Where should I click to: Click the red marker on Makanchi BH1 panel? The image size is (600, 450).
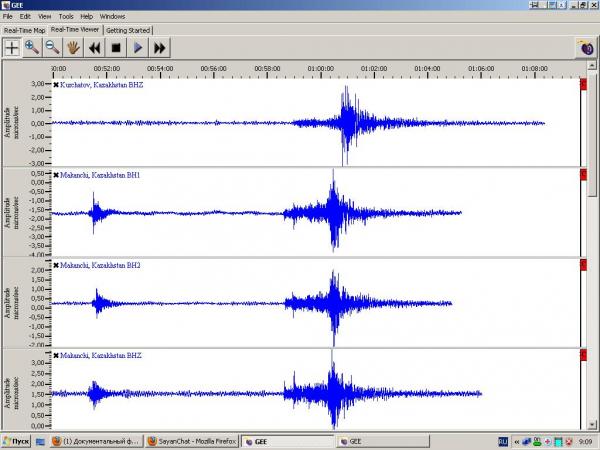pos(584,174)
